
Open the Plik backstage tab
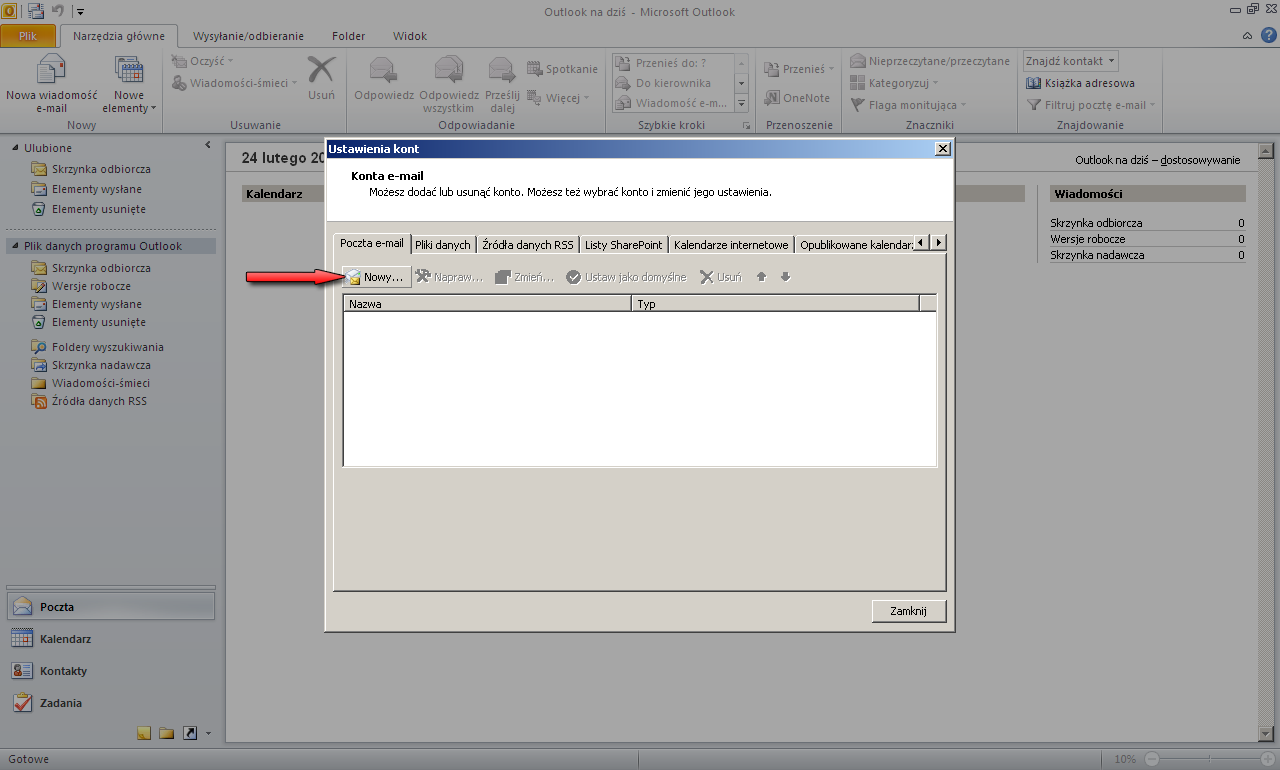[x=28, y=36]
